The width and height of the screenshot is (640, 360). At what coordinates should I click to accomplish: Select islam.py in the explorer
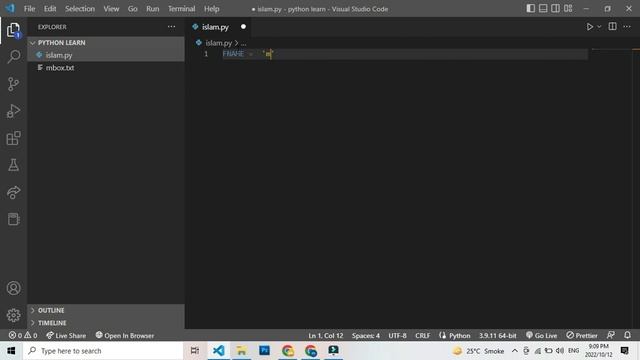click(106, 55)
